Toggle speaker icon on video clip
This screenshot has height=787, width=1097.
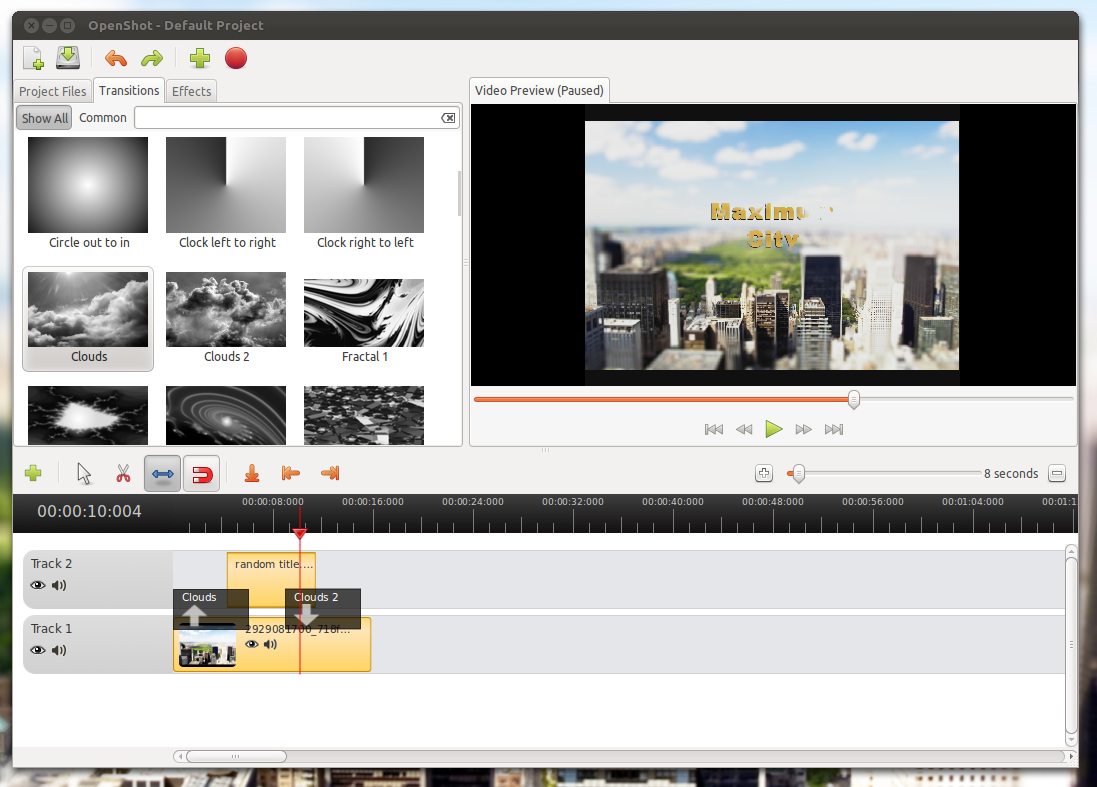tap(270, 644)
